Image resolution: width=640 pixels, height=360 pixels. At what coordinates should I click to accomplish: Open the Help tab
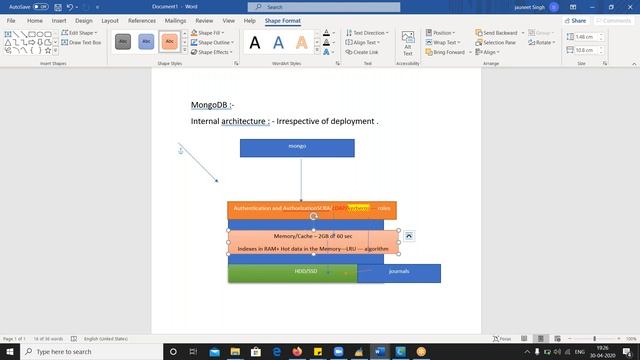[249, 20]
